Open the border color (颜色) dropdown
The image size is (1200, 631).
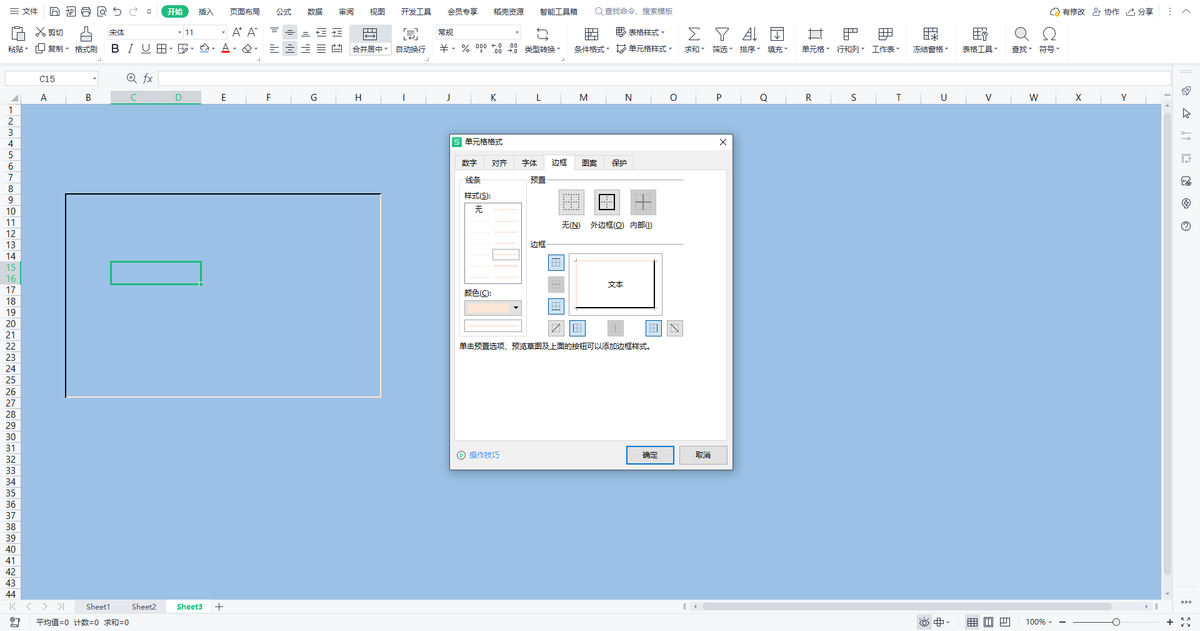pos(516,308)
